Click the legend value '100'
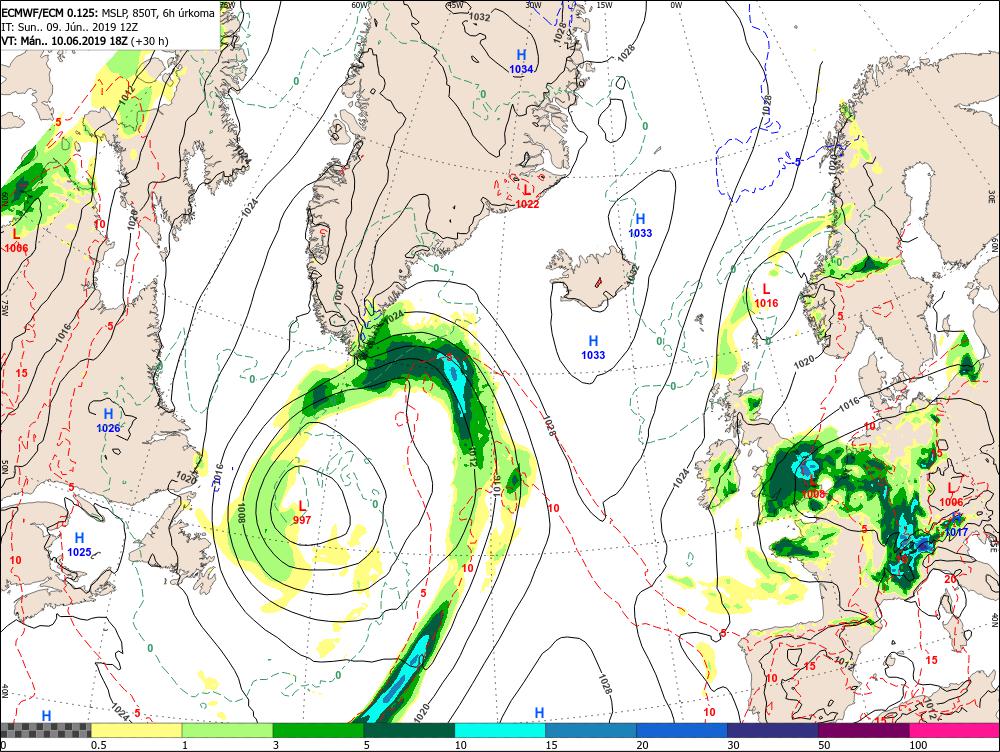Viewport: 1000px width, 752px height. [x=918, y=745]
